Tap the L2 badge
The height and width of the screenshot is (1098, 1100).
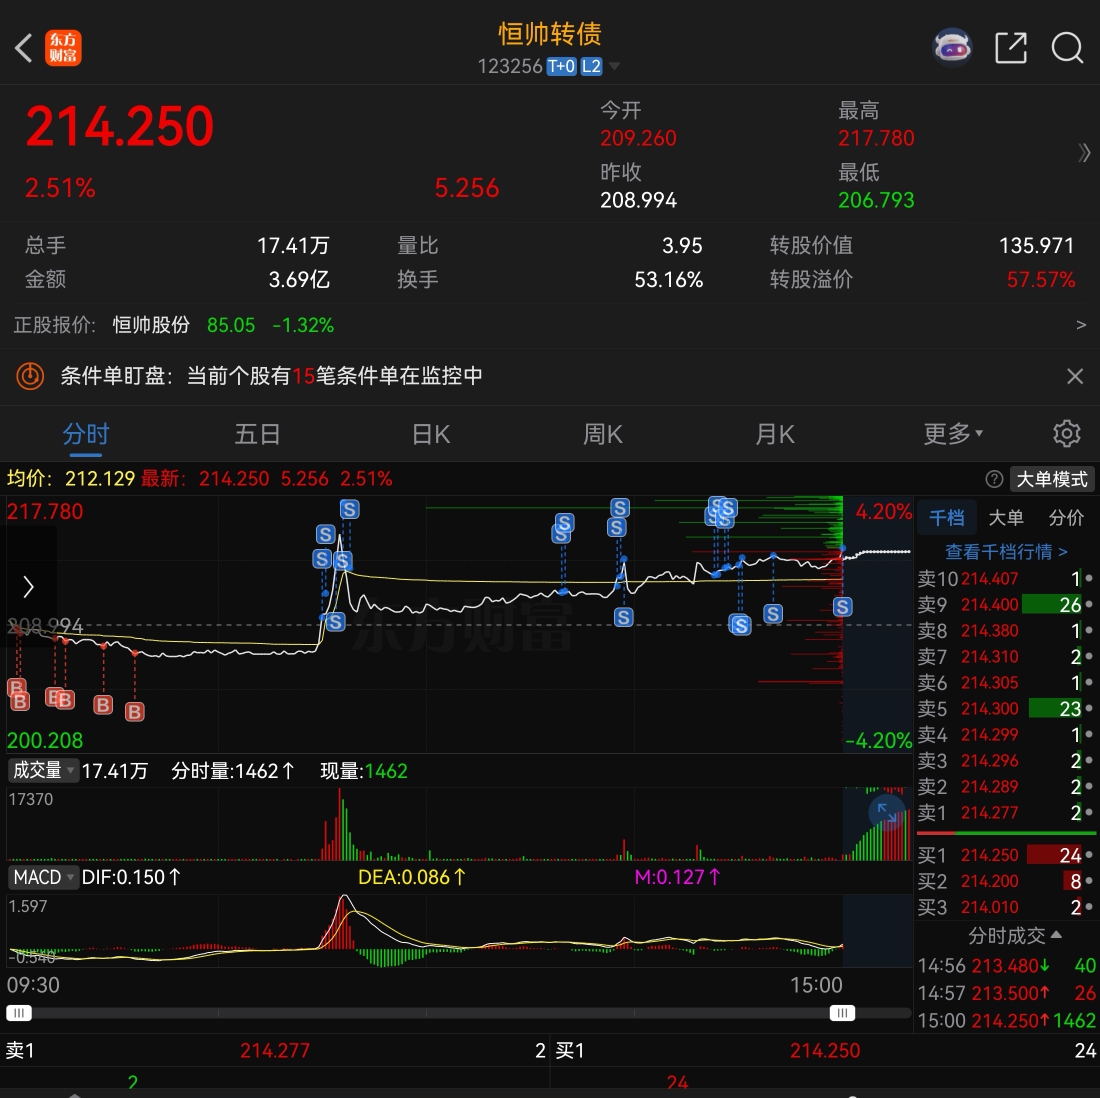tap(591, 67)
